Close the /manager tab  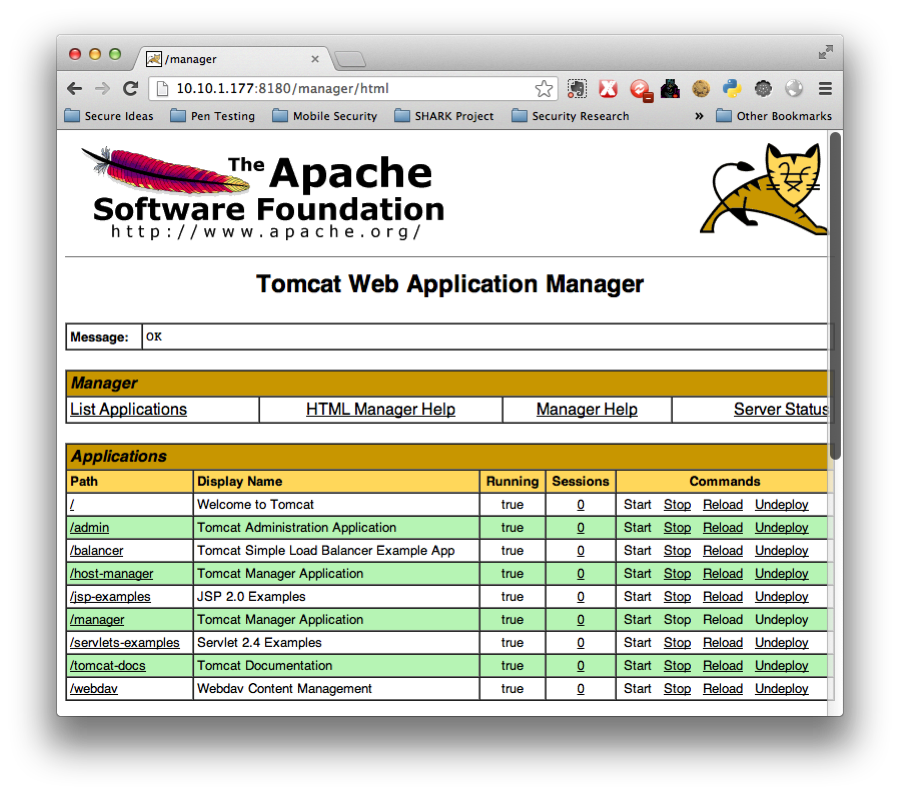click(315, 59)
